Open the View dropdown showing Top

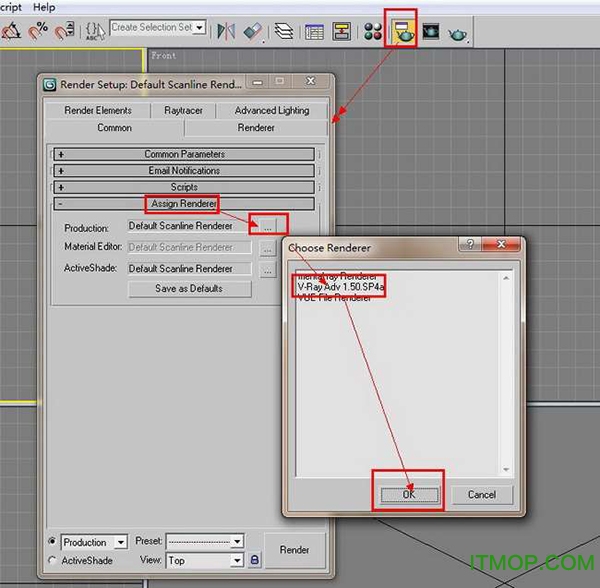237,560
